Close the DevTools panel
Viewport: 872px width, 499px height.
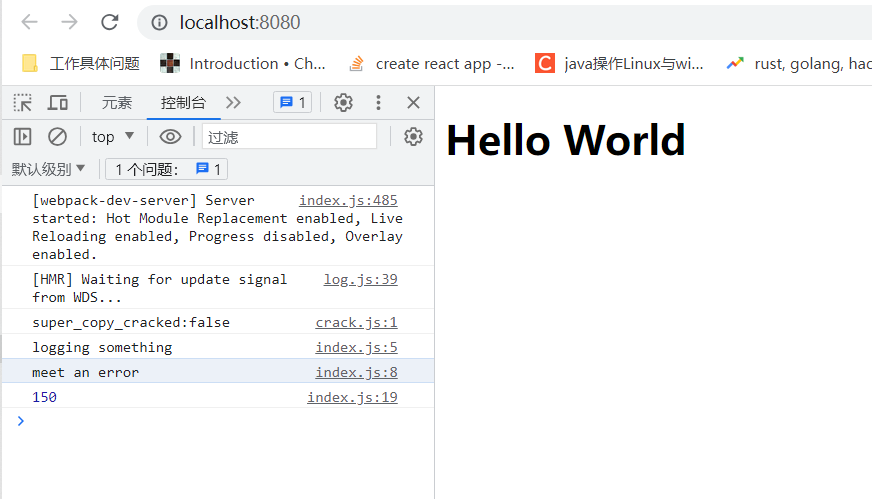(x=413, y=103)
